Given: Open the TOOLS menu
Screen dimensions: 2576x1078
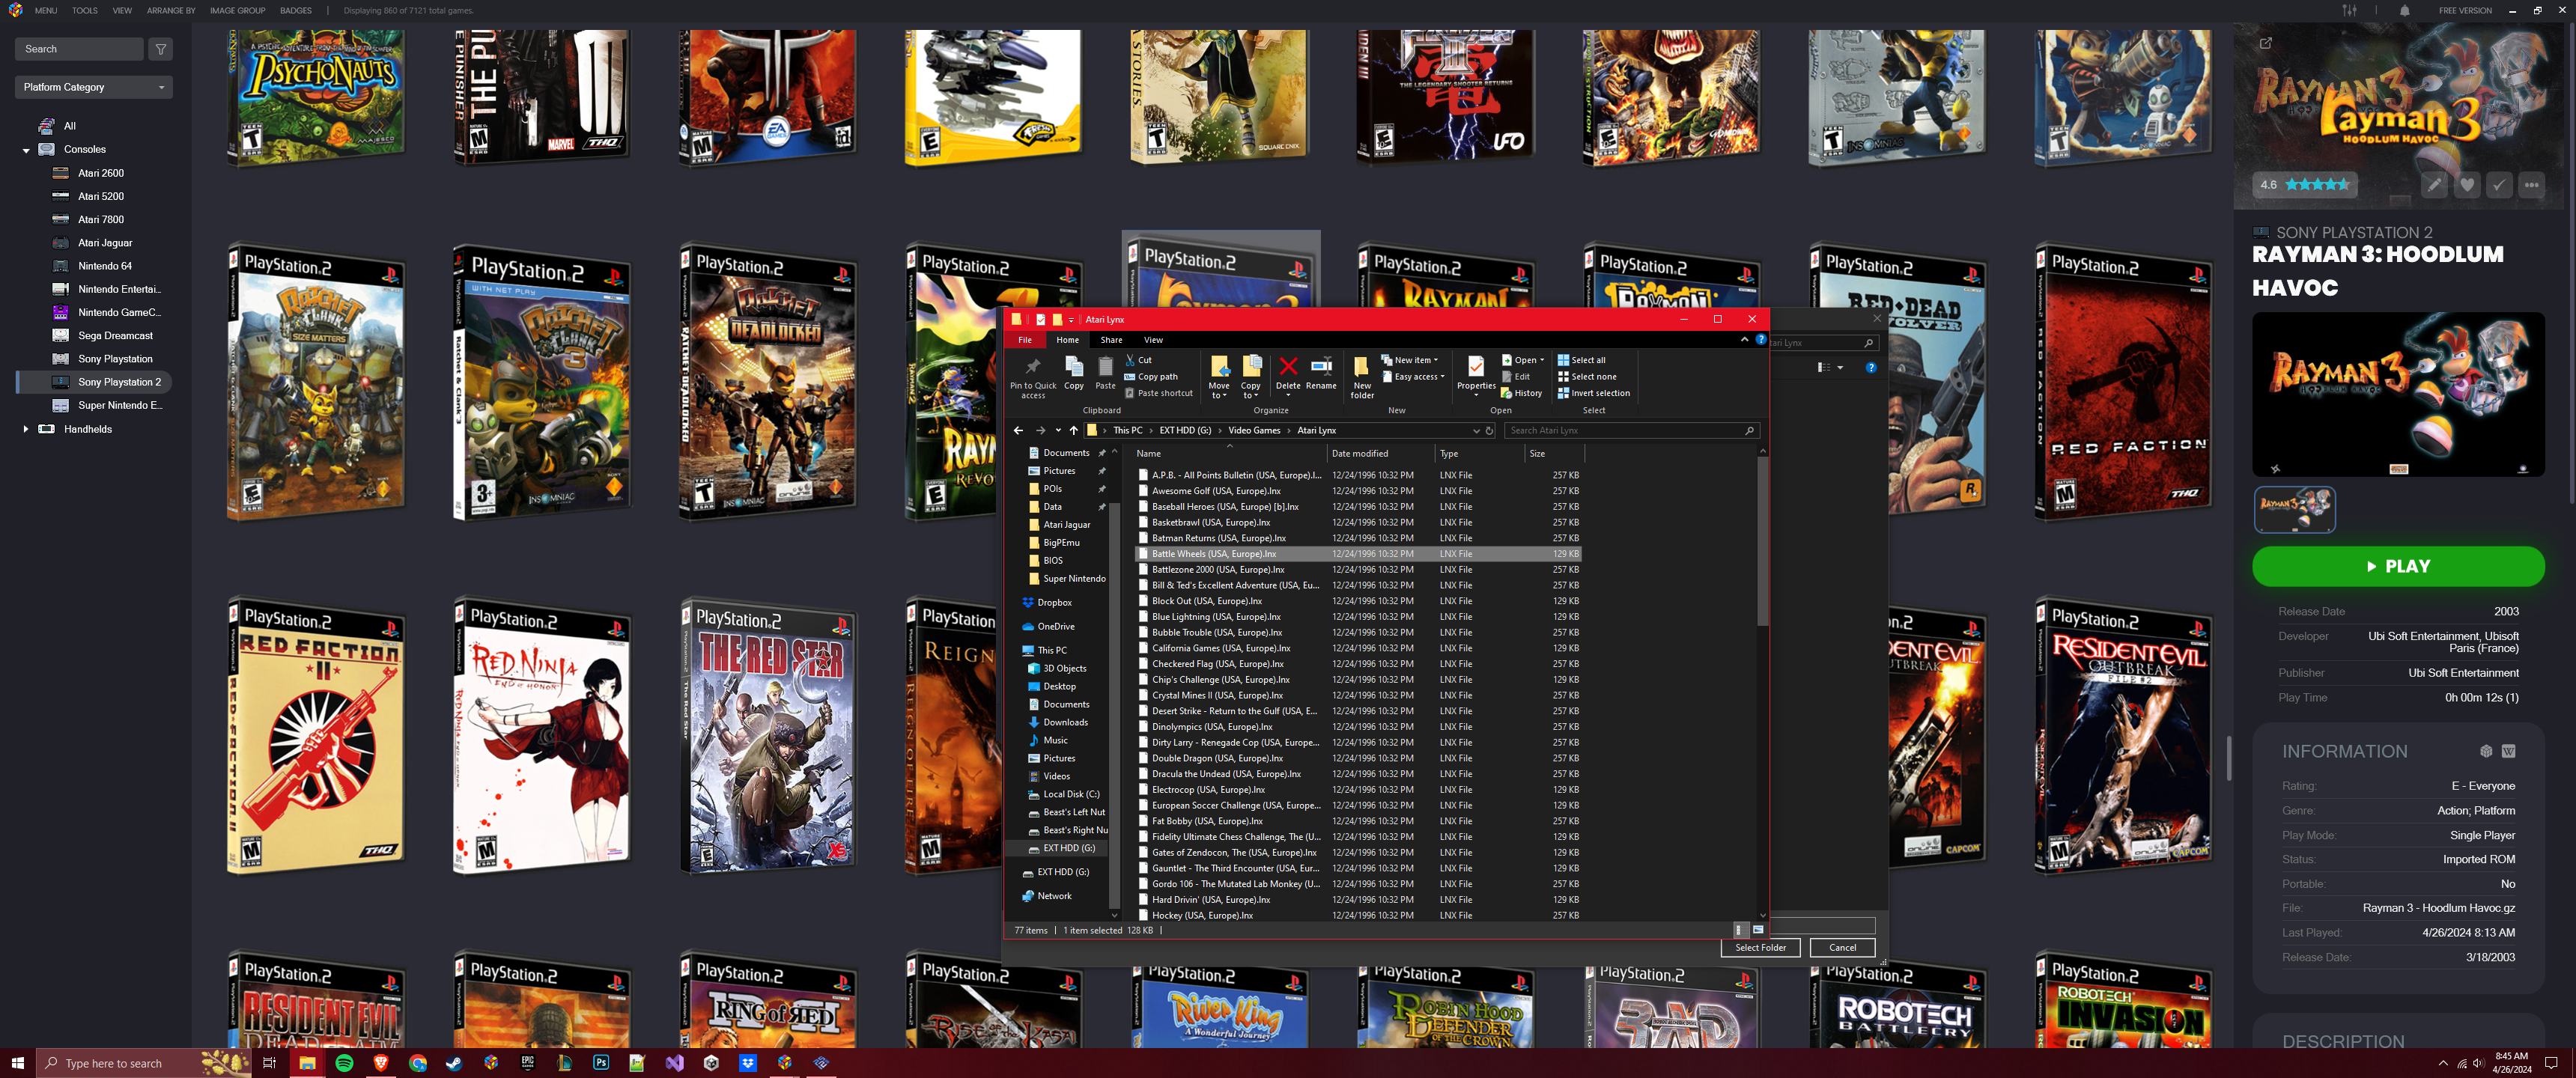Looking at the screenshot, I should (85, 11).
